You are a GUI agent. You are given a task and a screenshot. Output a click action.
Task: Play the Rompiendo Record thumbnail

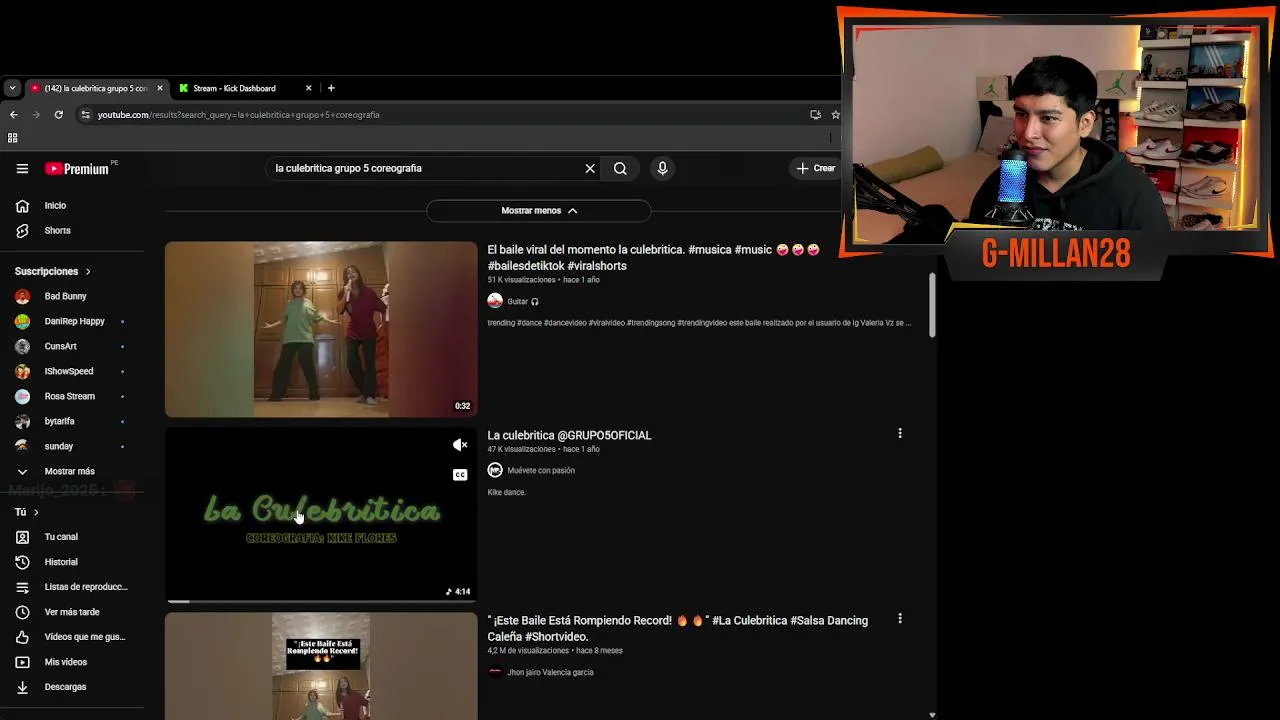[x=321, y=666]
